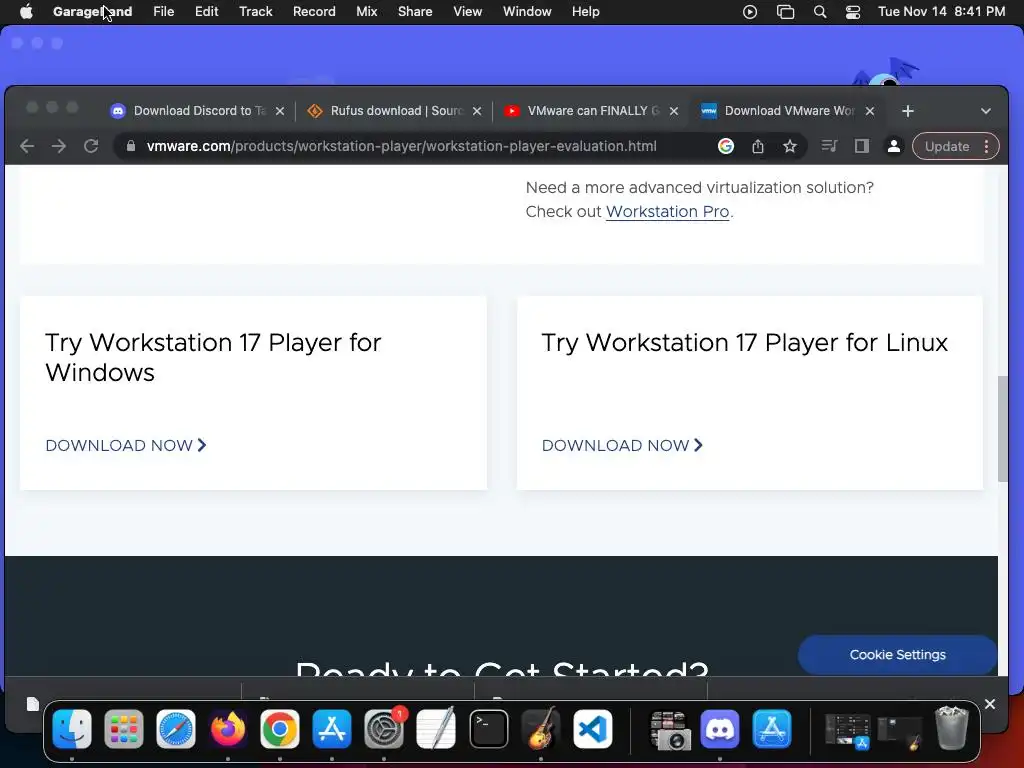Open Chrome profile avatar

(893, 146)
